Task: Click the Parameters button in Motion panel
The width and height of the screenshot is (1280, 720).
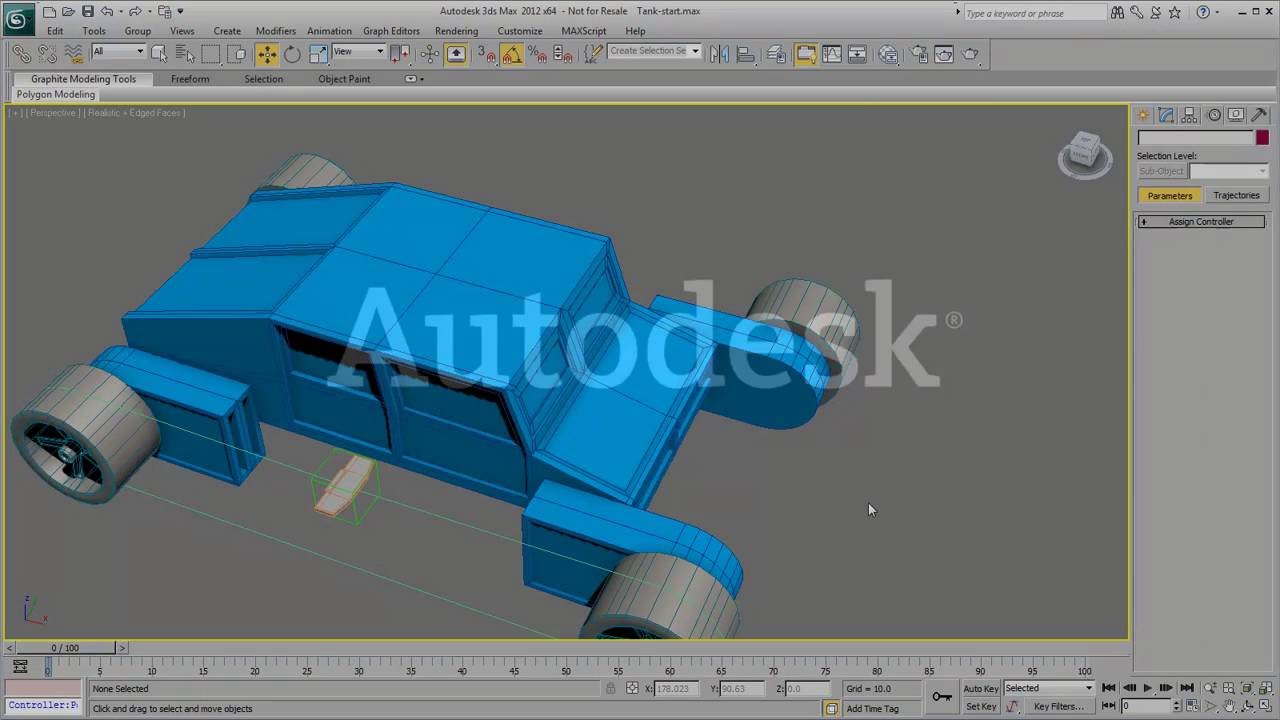Action: (1169, 196)
